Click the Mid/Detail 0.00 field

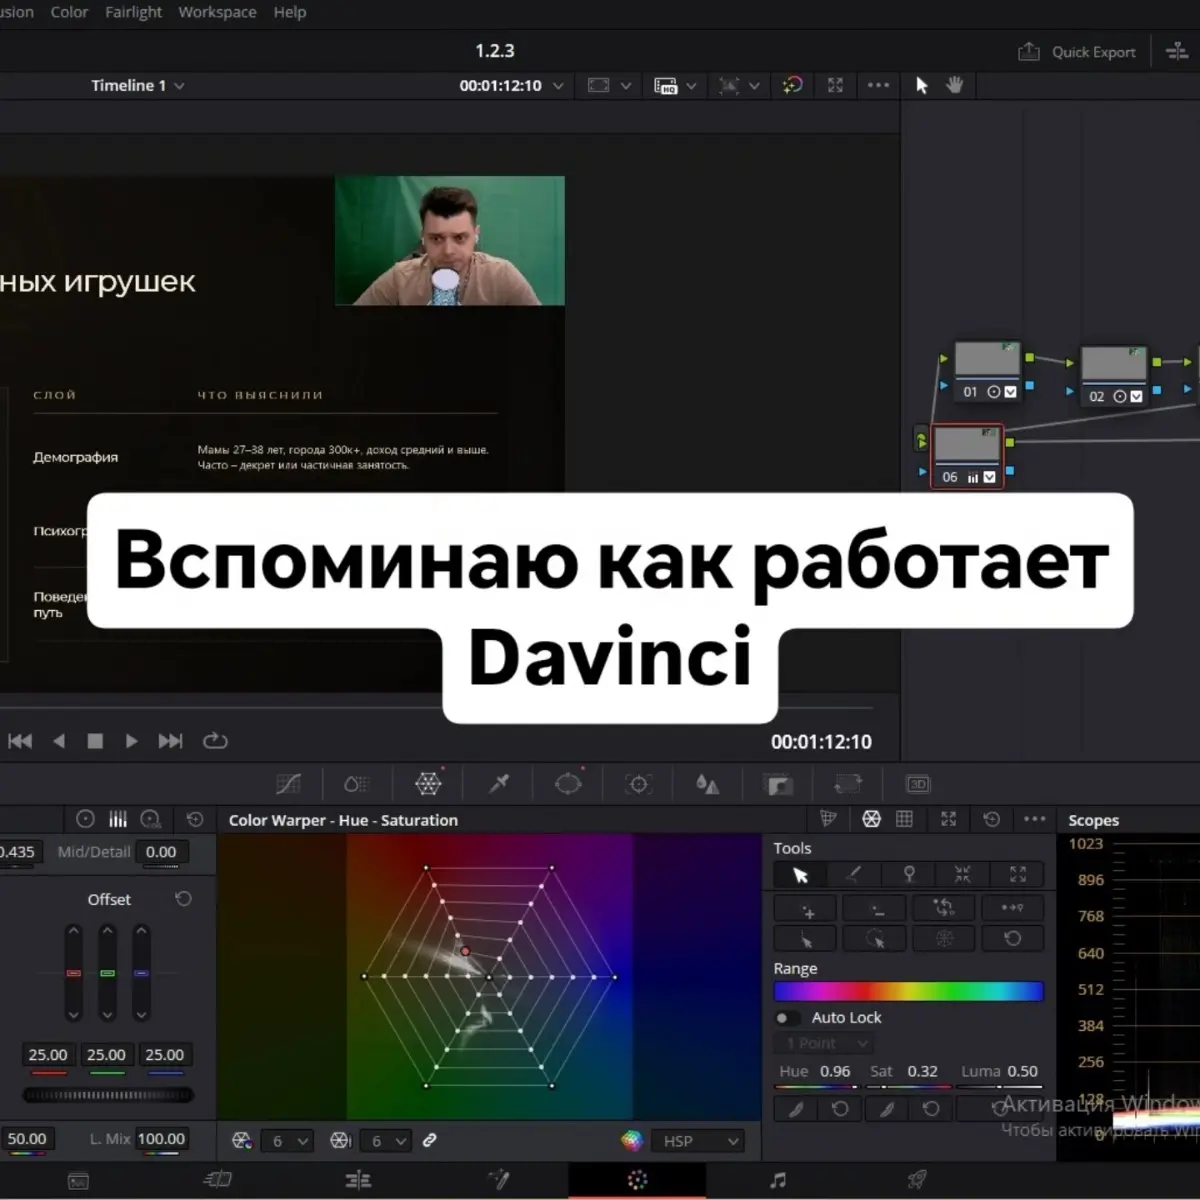pyautogui.click(x=161, y=852)
